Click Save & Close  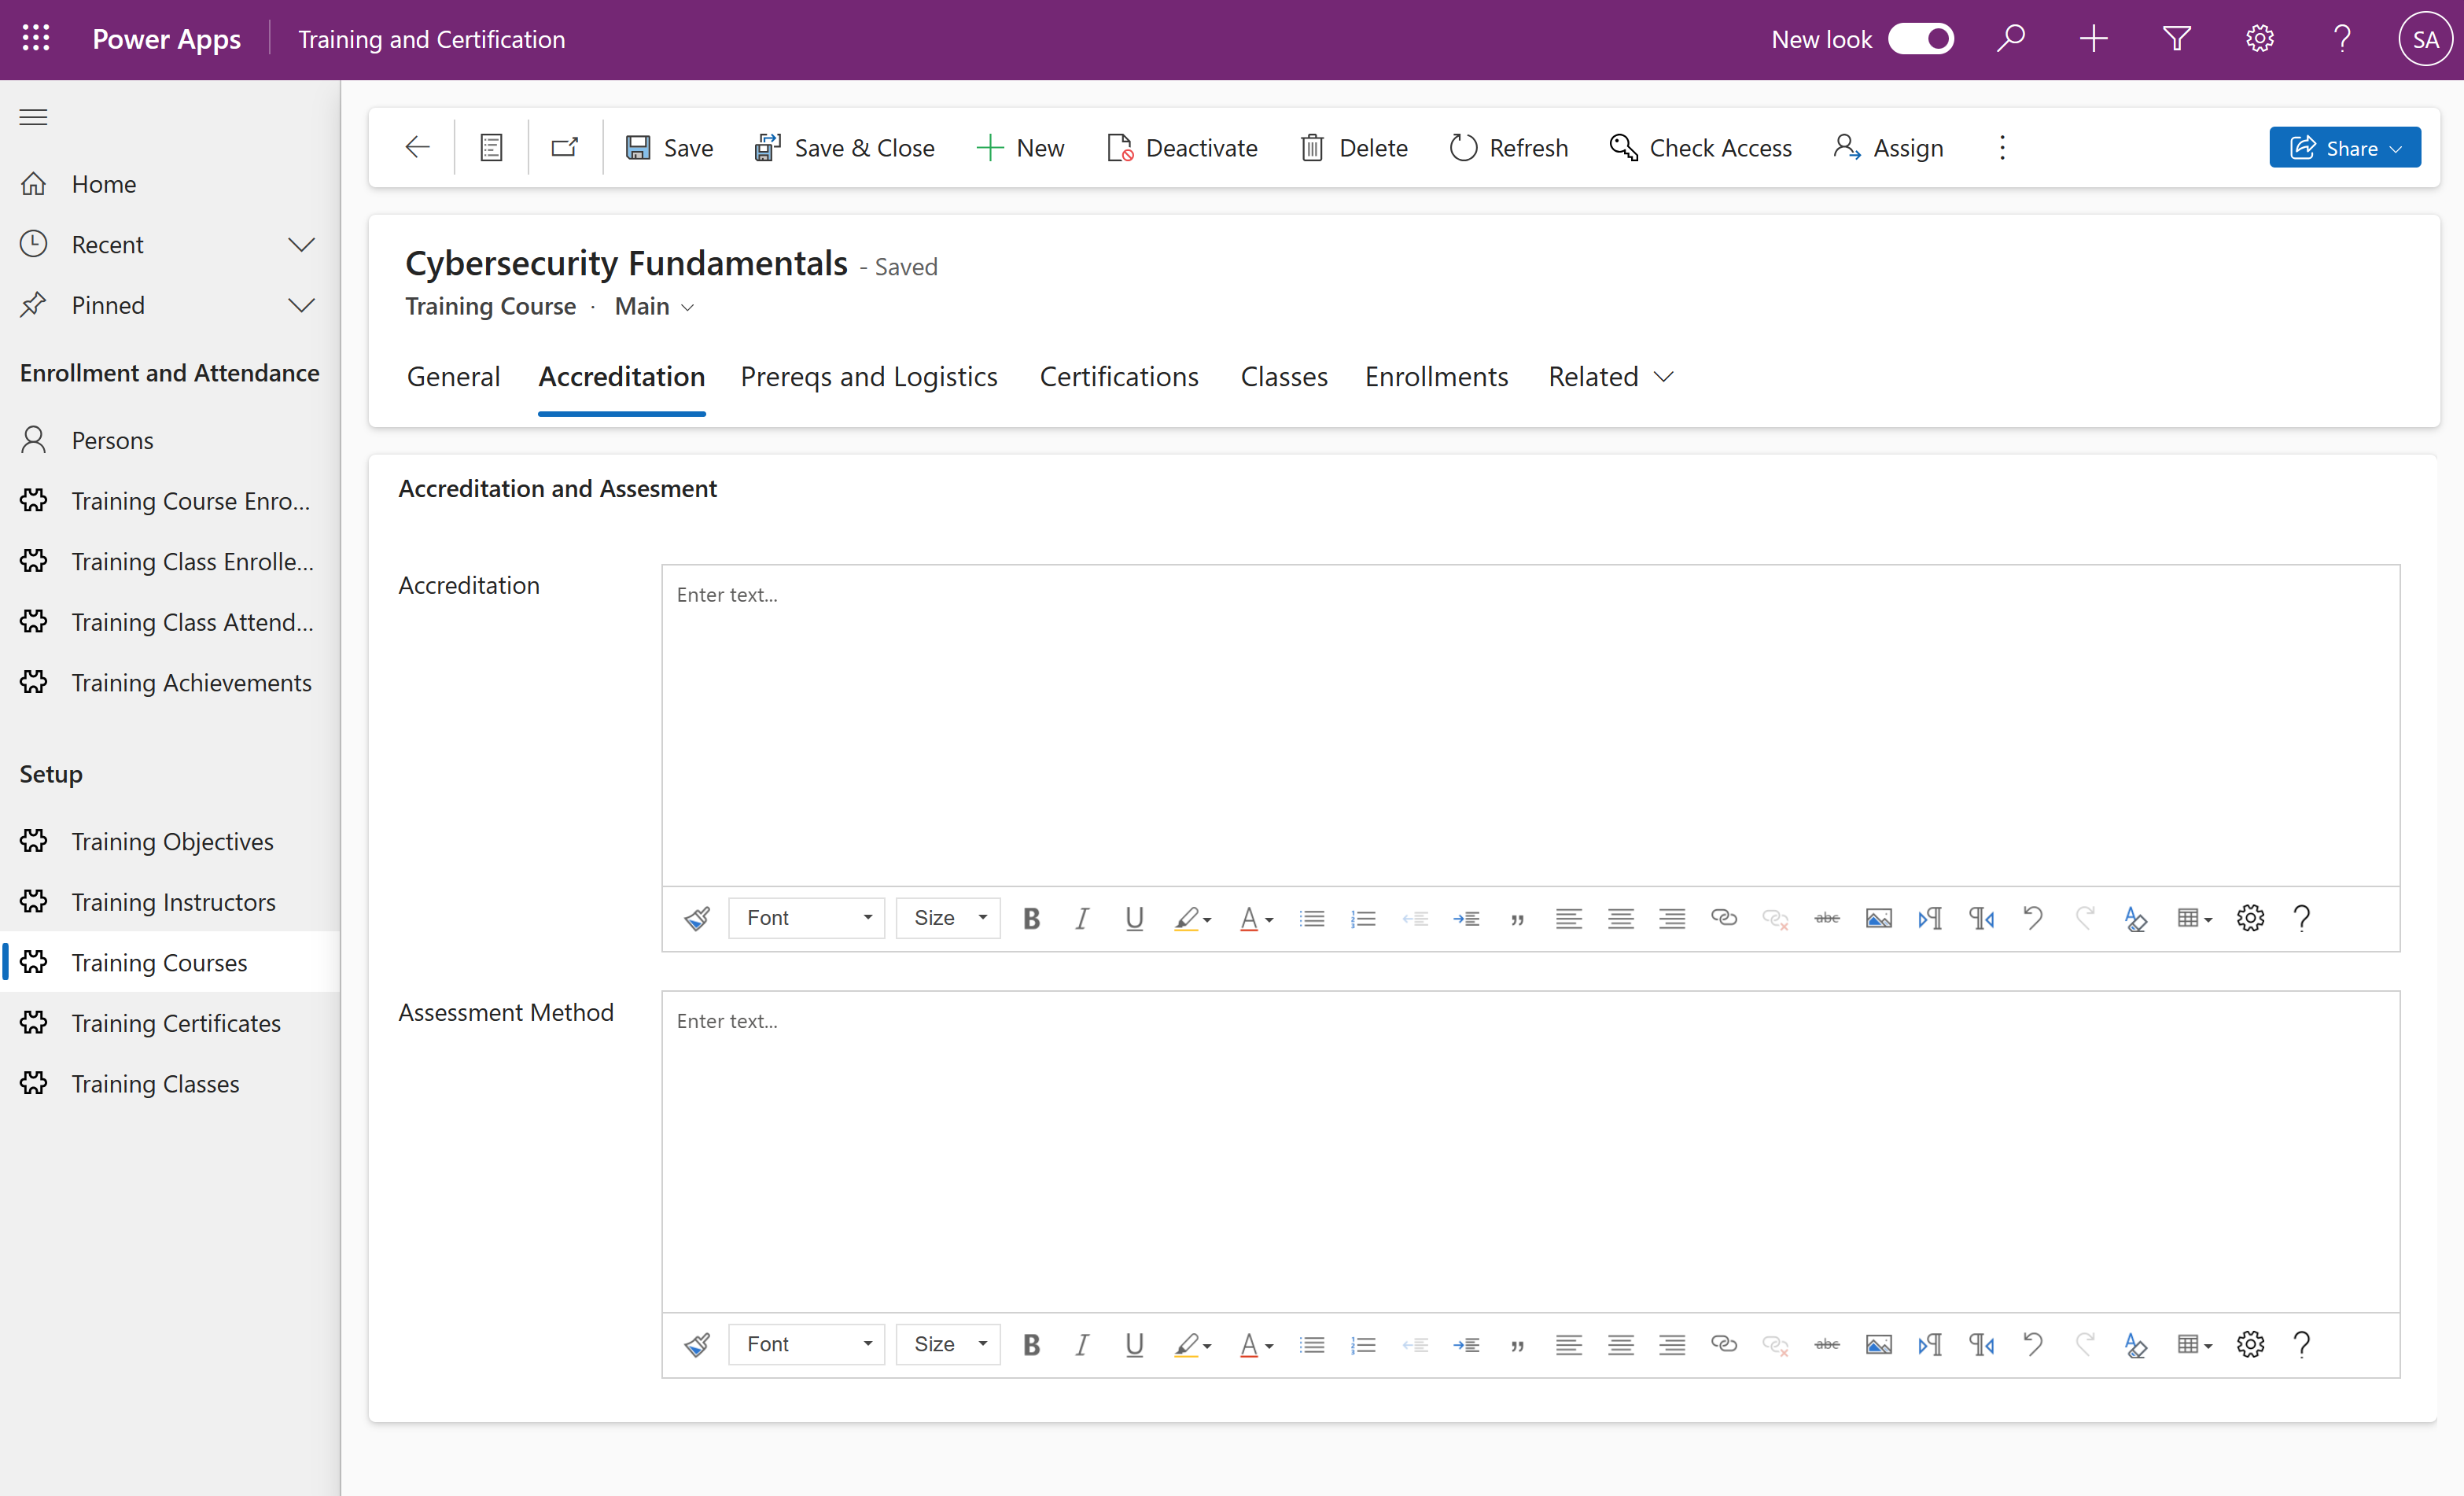click(845, 148)
